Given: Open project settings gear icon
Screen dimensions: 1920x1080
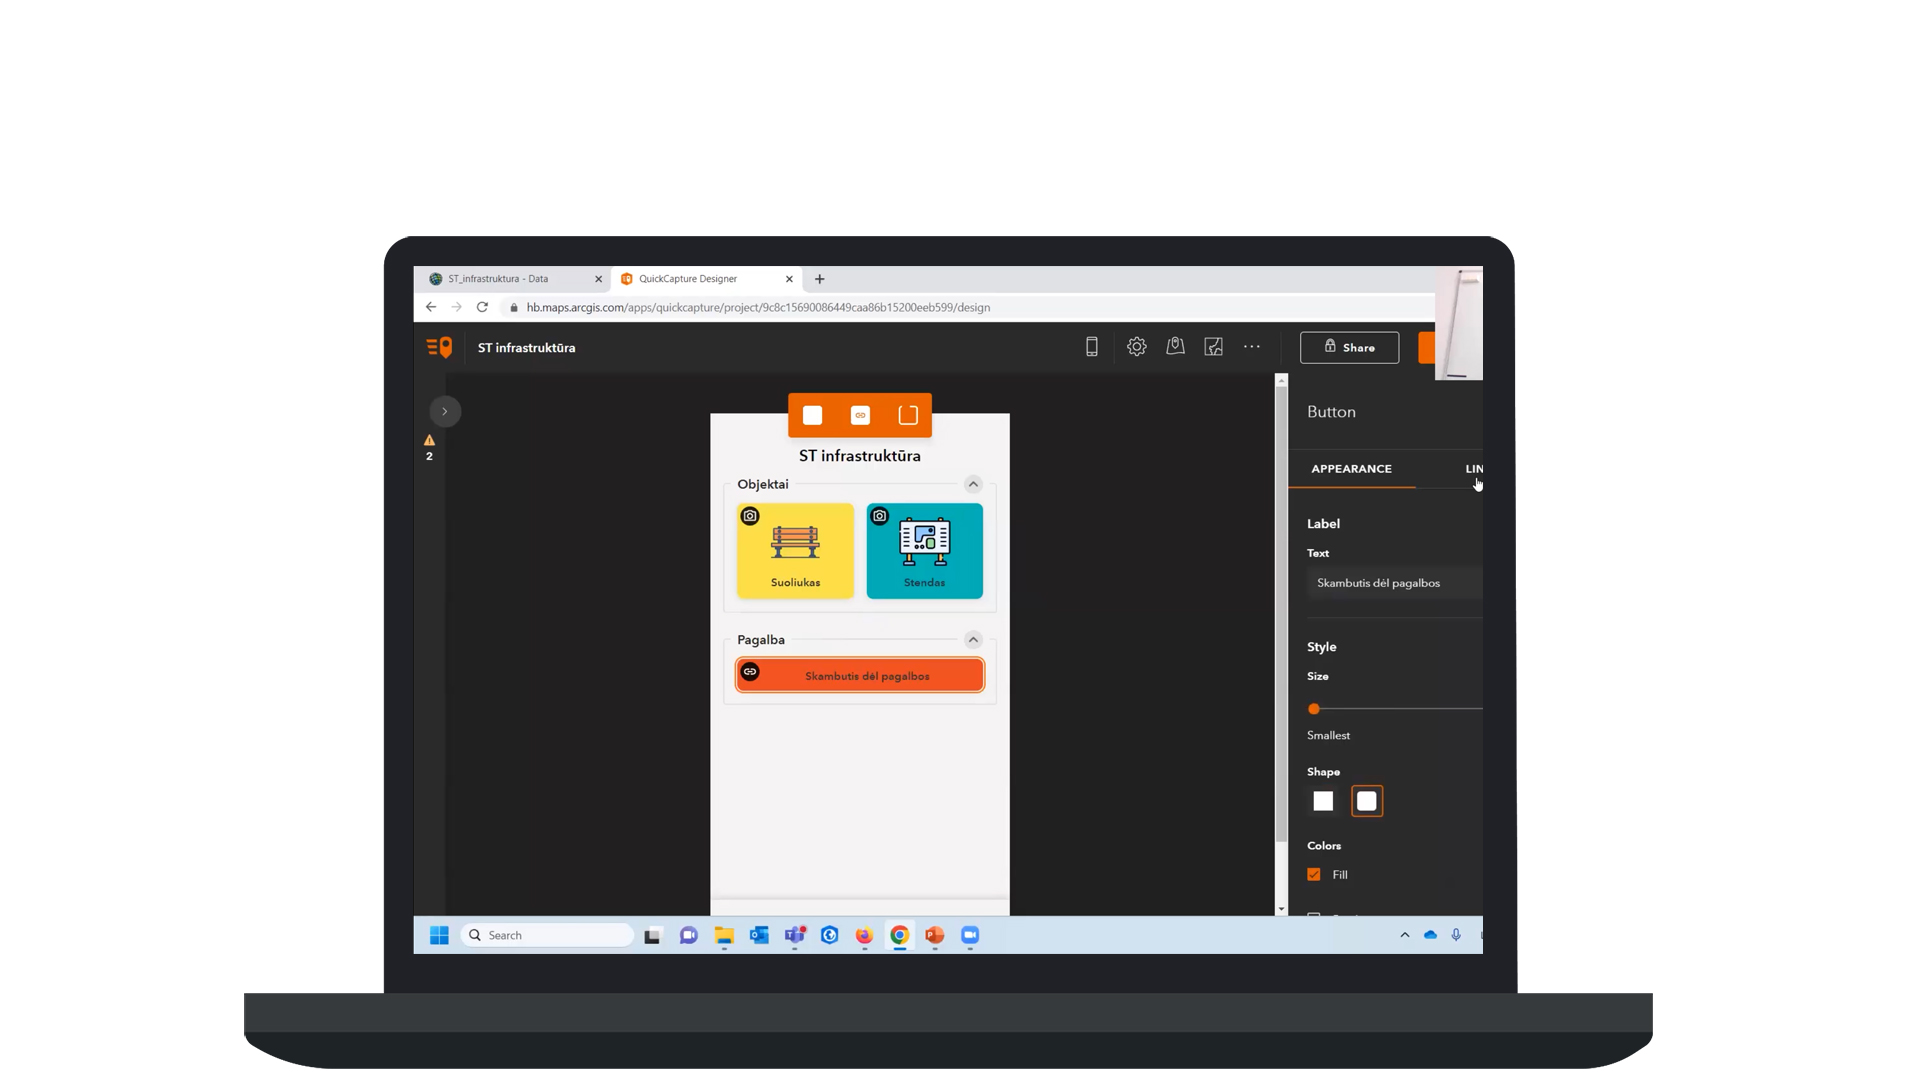Looking at the screenshot, I should pyautogui.click(x=1136, y=347).
